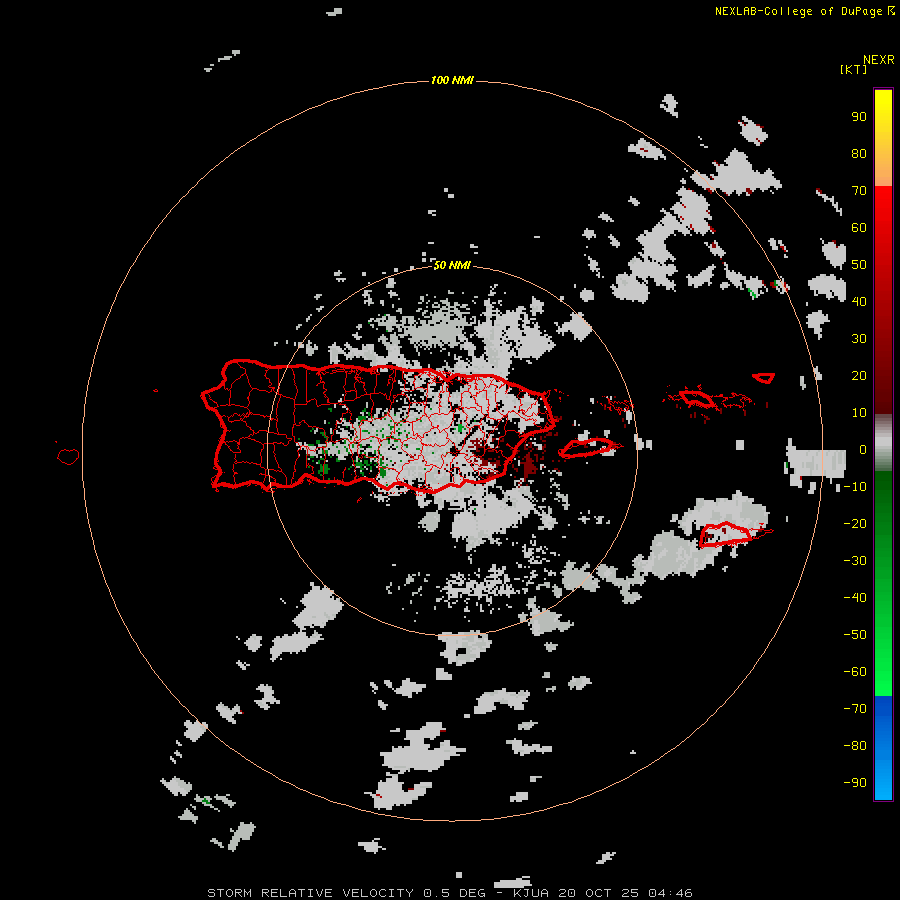Click the -20 value on velocity scale
This screenshot has height=900, width=900.
click(x=855, y=524)
